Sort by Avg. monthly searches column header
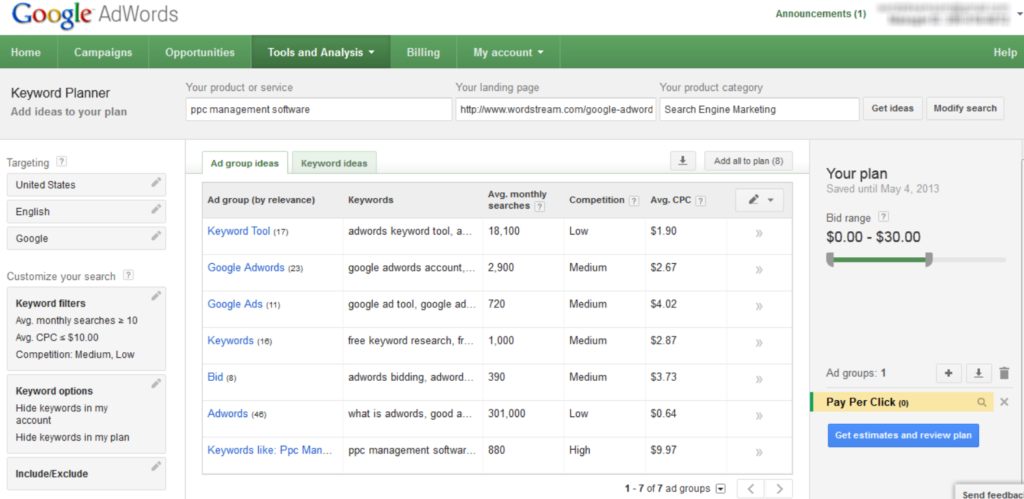Viewport: 1024px width, 499px height. coord(517,200)
